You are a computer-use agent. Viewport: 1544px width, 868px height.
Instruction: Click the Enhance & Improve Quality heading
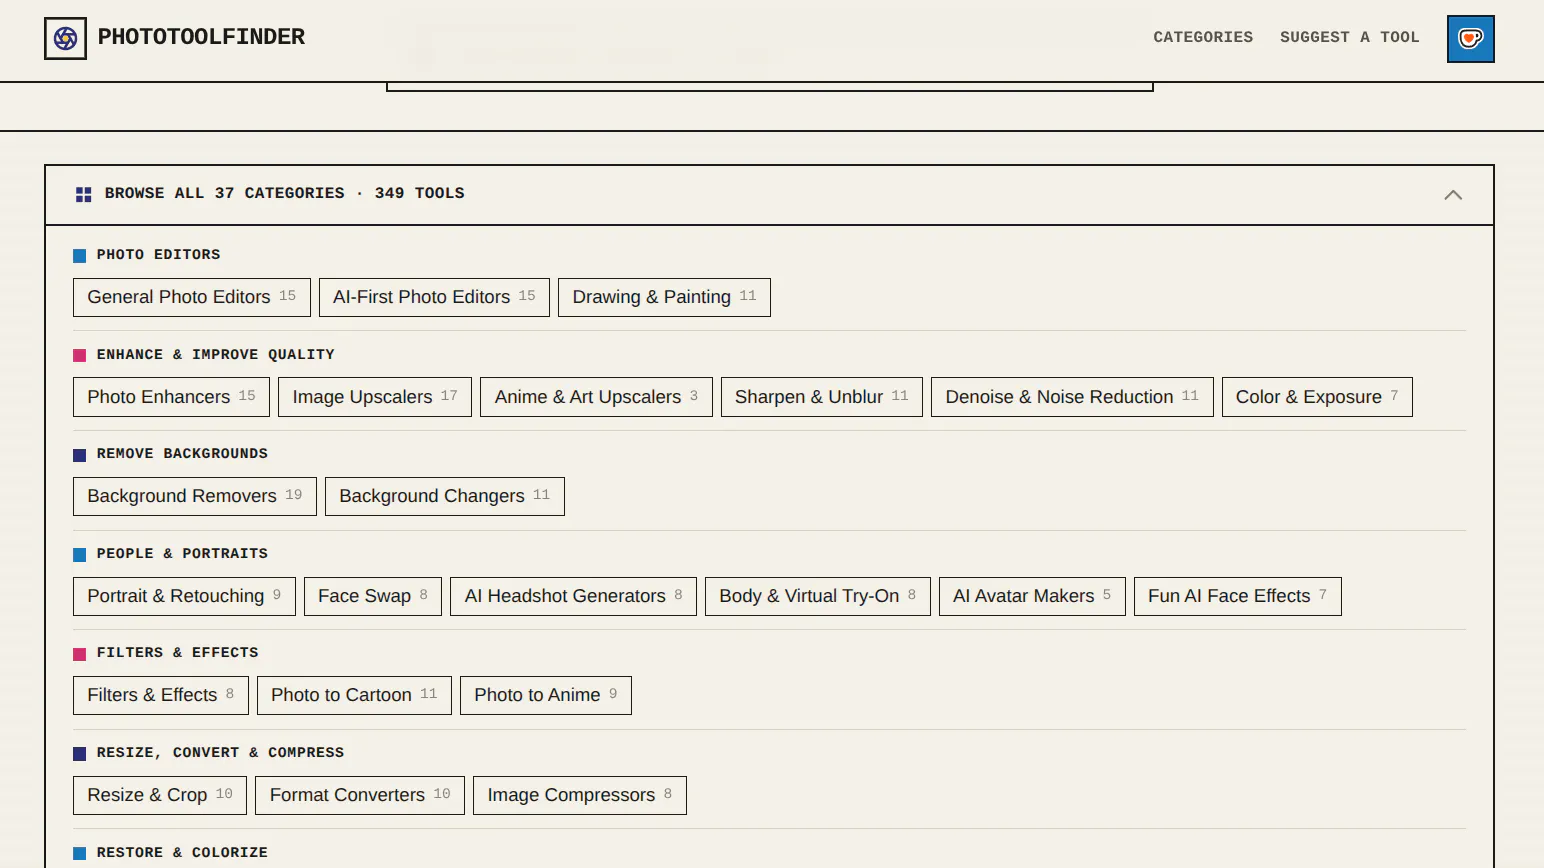click(x=216, y=355)
